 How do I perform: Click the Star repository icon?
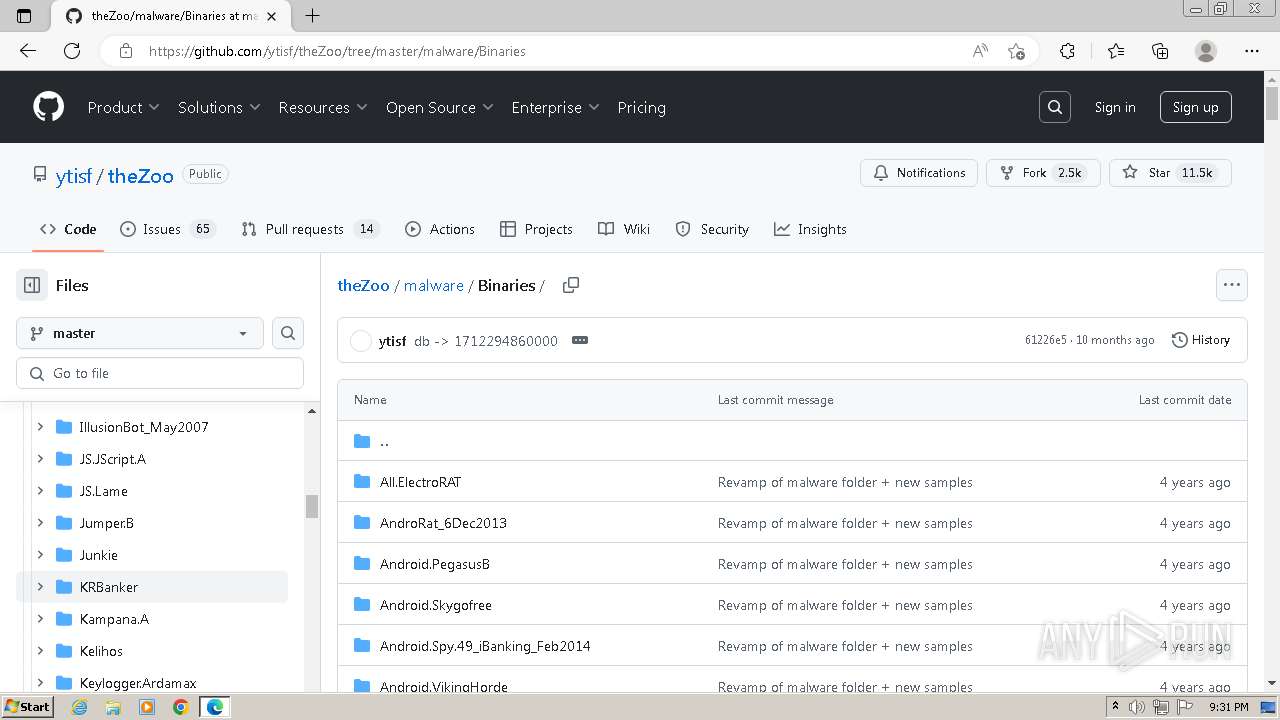pos(1130,173)
